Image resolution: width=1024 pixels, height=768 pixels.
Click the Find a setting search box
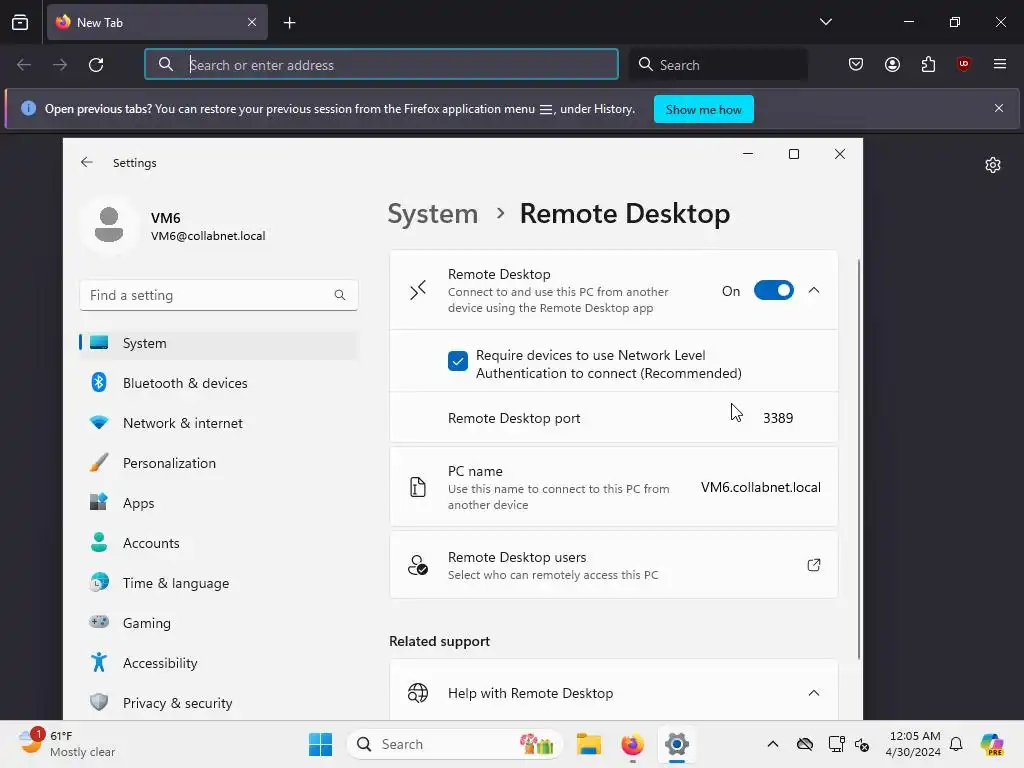219,295
